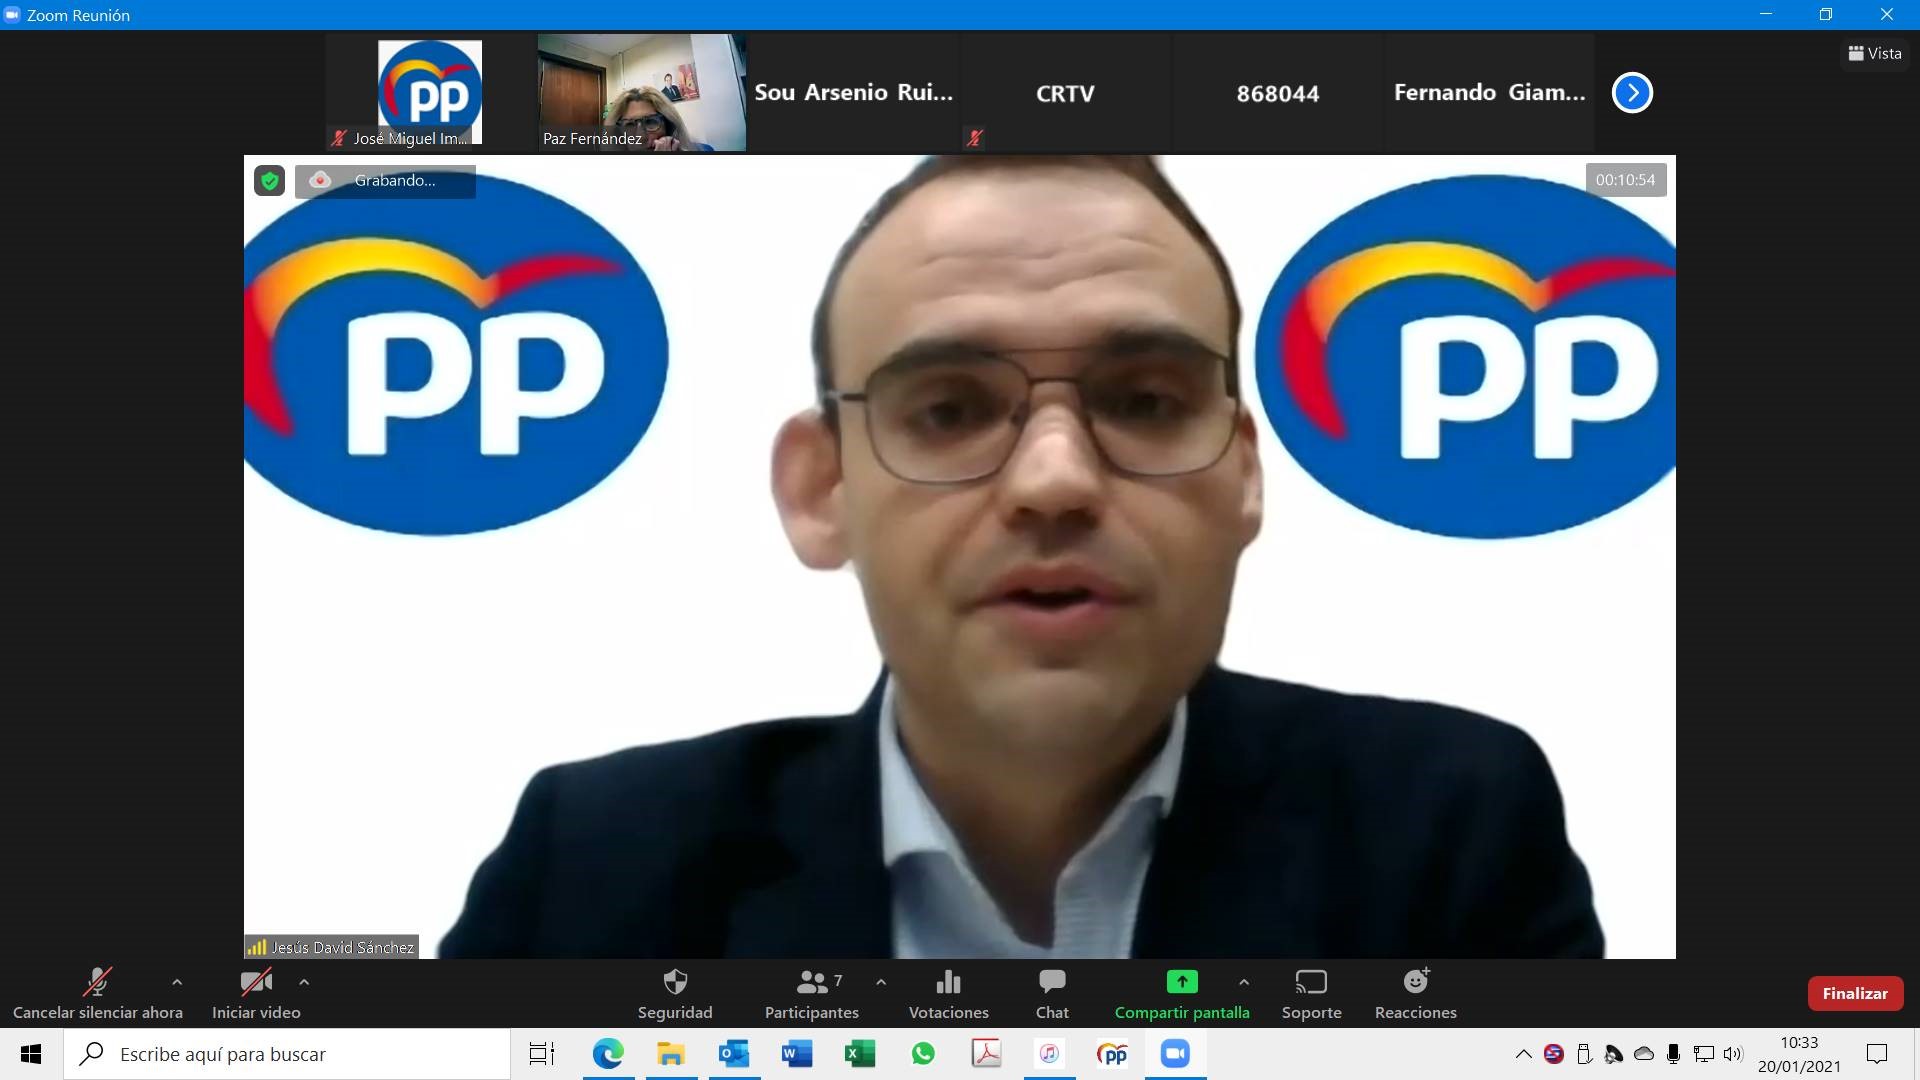Open the volume control in system tray
Screen dimensions: 1920x1080
[1733, 1054]
